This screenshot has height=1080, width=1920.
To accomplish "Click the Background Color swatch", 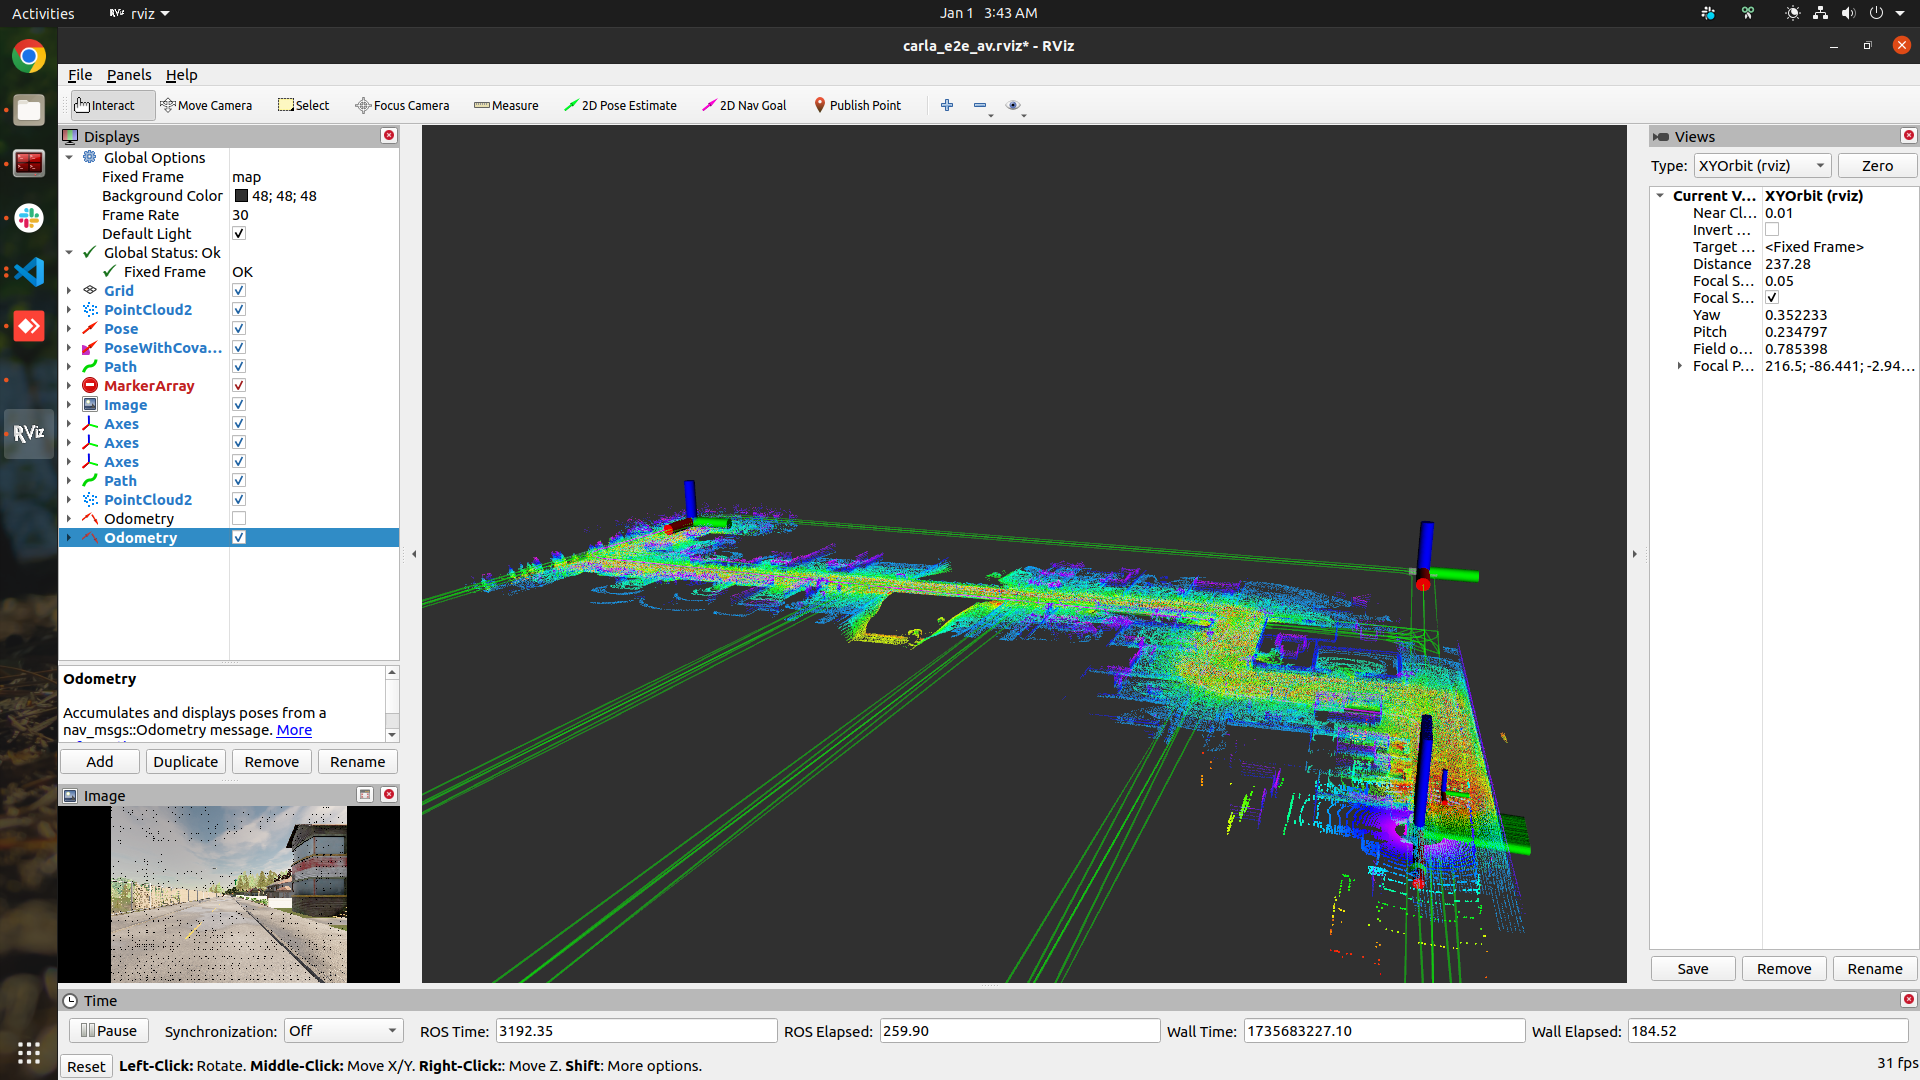I will [241, 196].
